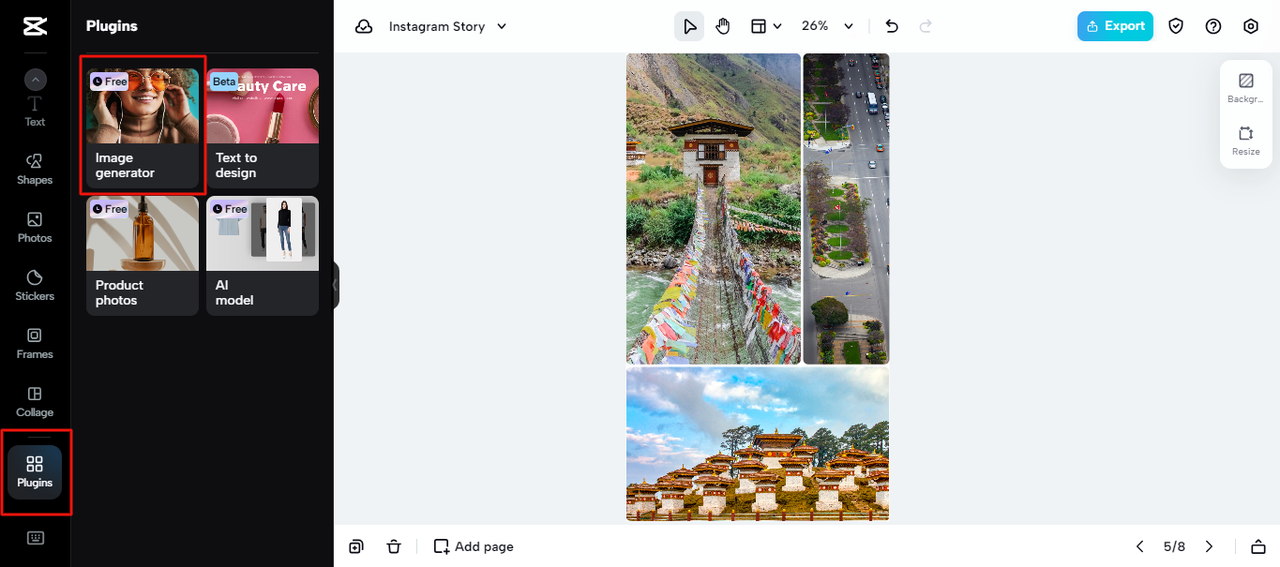Click the Undo arrow
Viewport: 1280px width, 567px height.
(892, 27)
